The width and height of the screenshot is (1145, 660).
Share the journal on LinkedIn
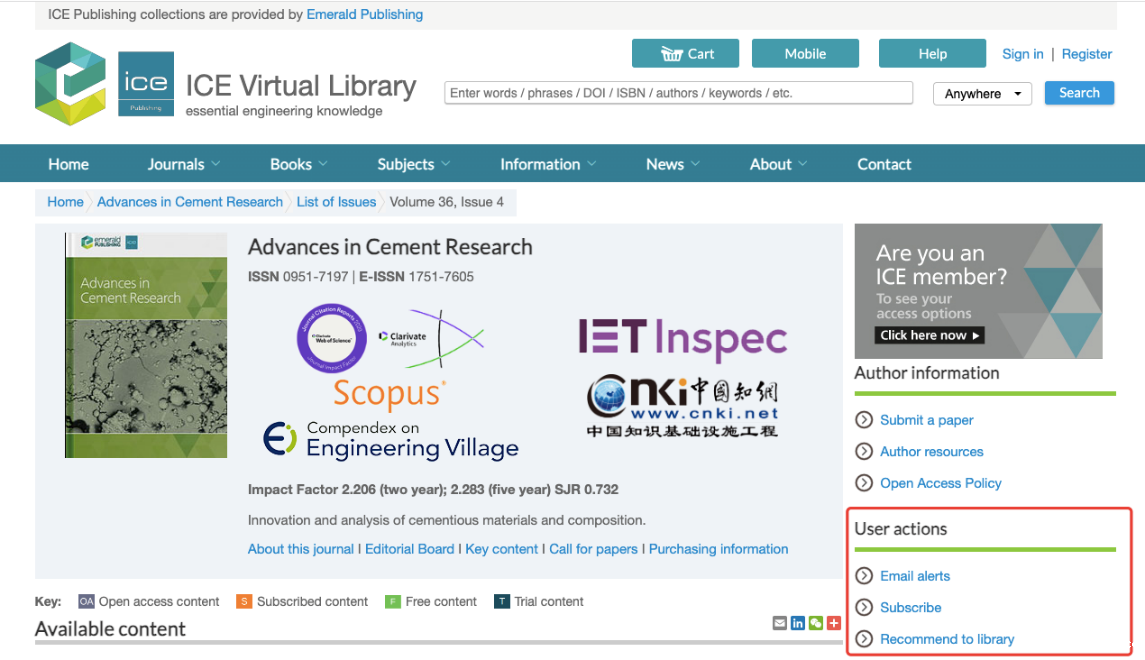(x=798, y=623)
